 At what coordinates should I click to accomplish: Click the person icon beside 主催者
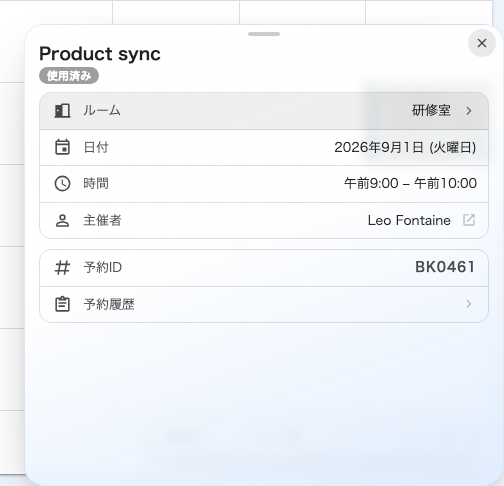click(62, 220)
